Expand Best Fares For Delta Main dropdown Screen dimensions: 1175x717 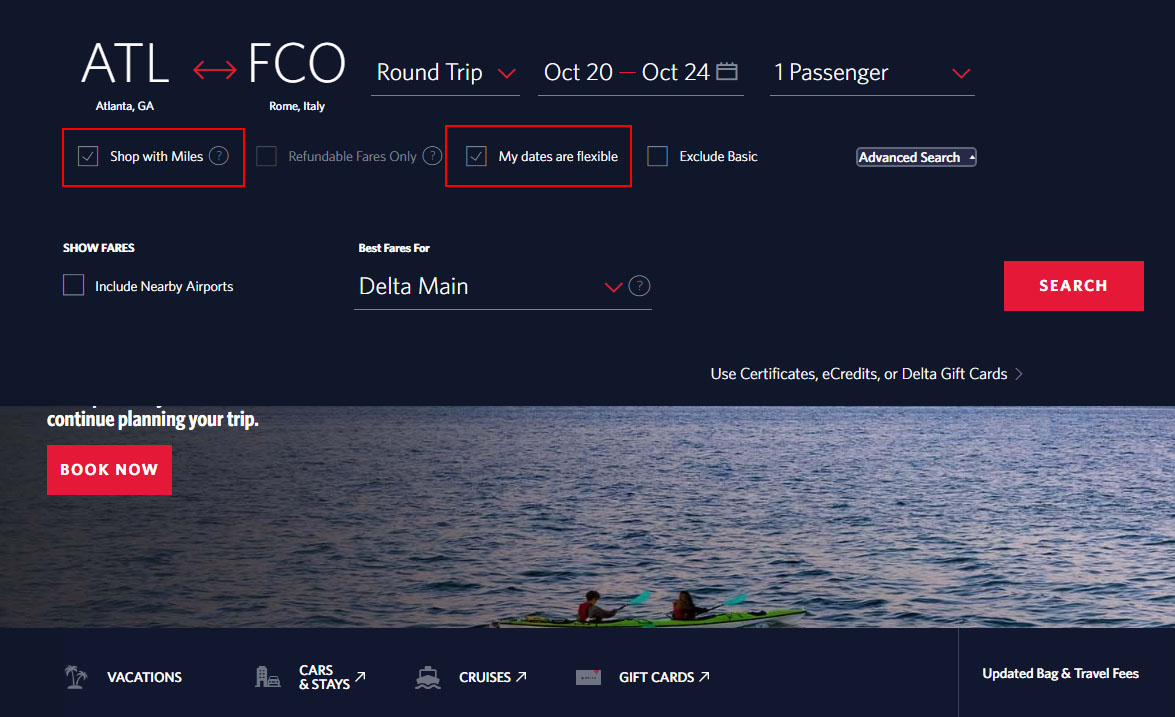[x=502, y=287]
